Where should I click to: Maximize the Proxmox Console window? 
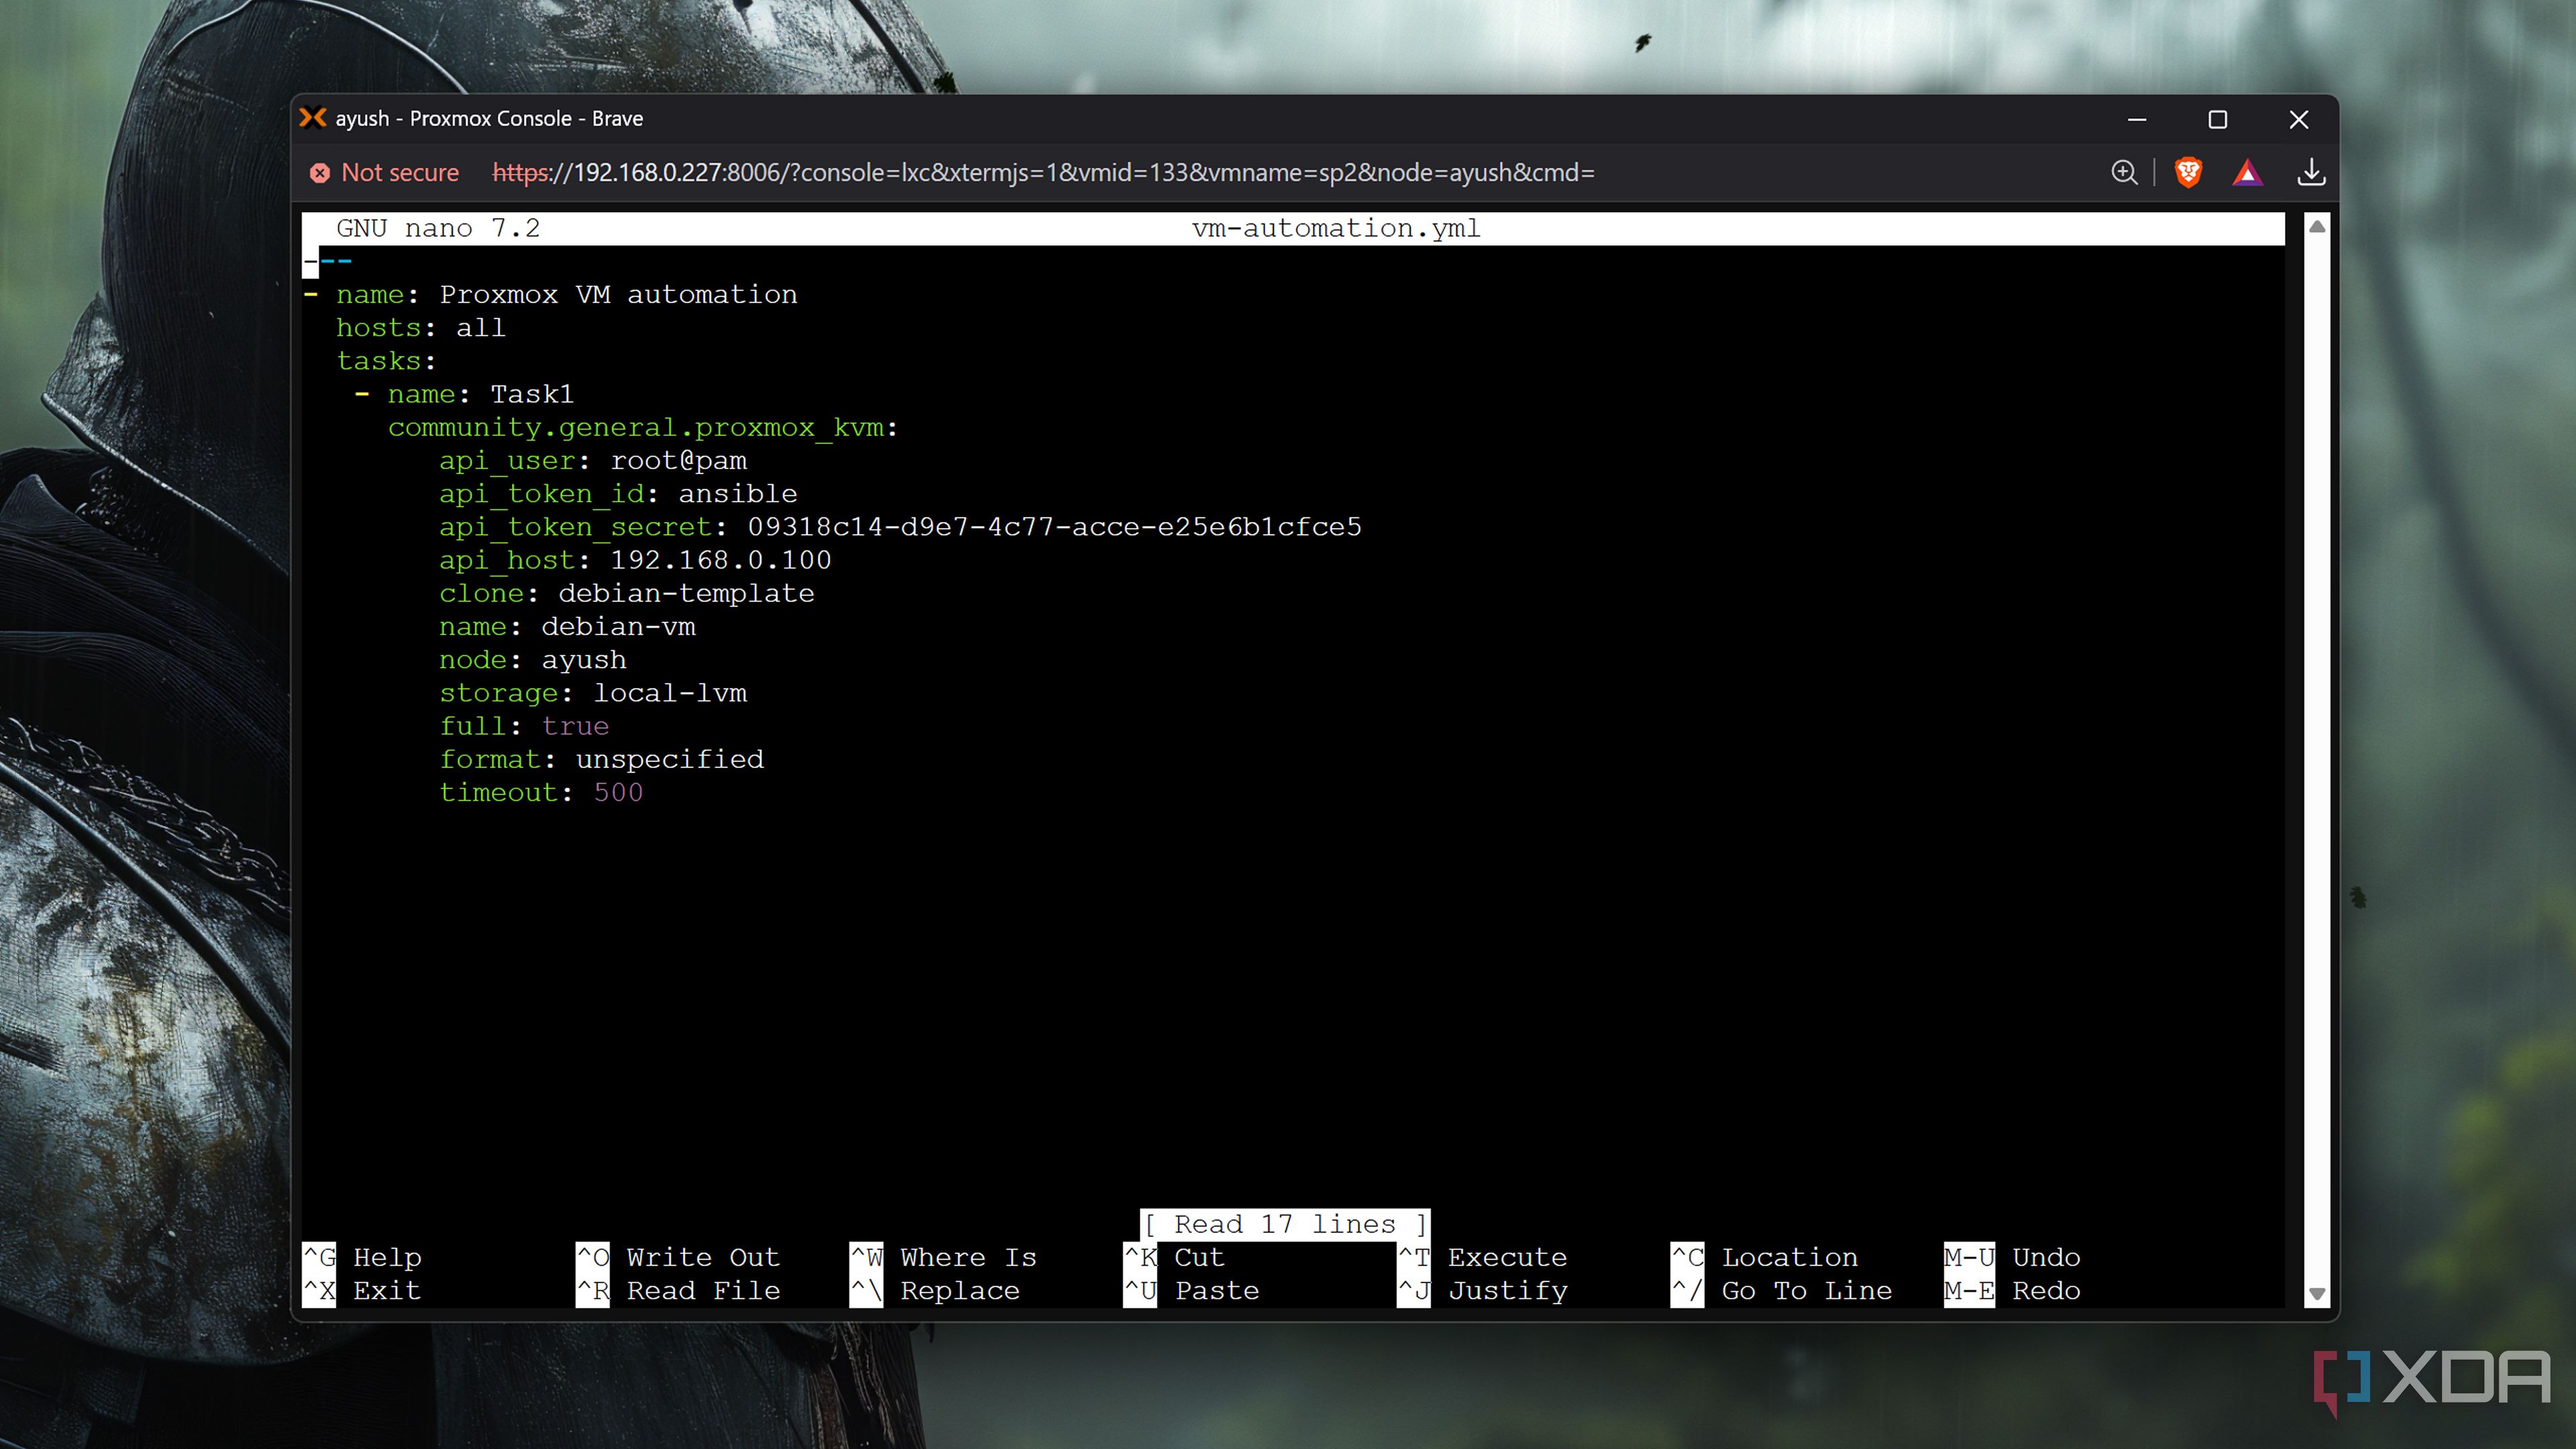pyautogui.click(x=2217, y=119)
